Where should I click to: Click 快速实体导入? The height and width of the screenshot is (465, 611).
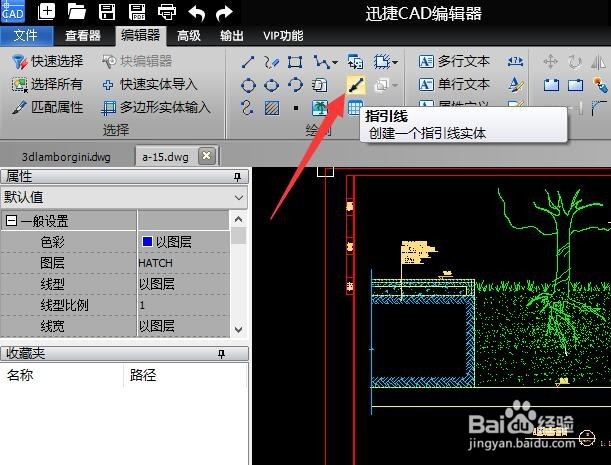tap(150, 84)
